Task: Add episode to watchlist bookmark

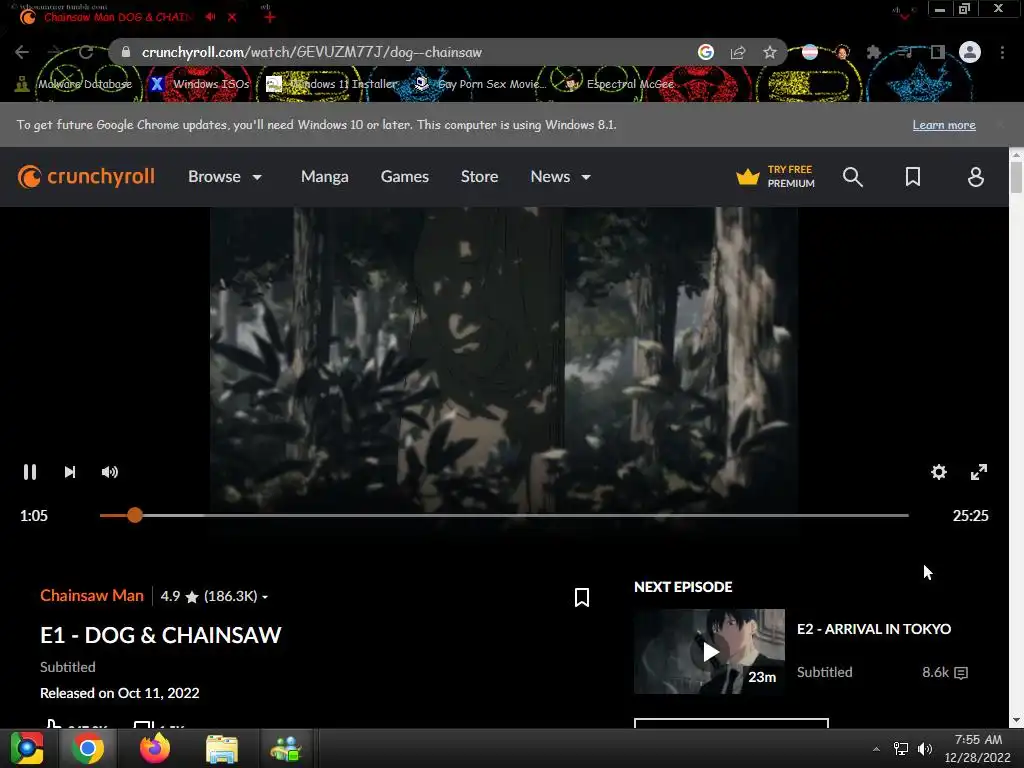Action: pyautogui.click(x=581, y=598)
